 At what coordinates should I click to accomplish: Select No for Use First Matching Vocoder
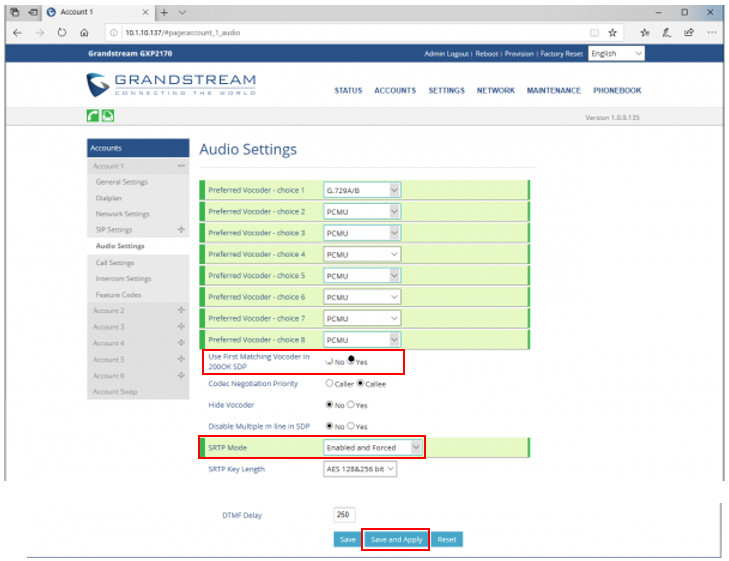[x=329, y=361]
